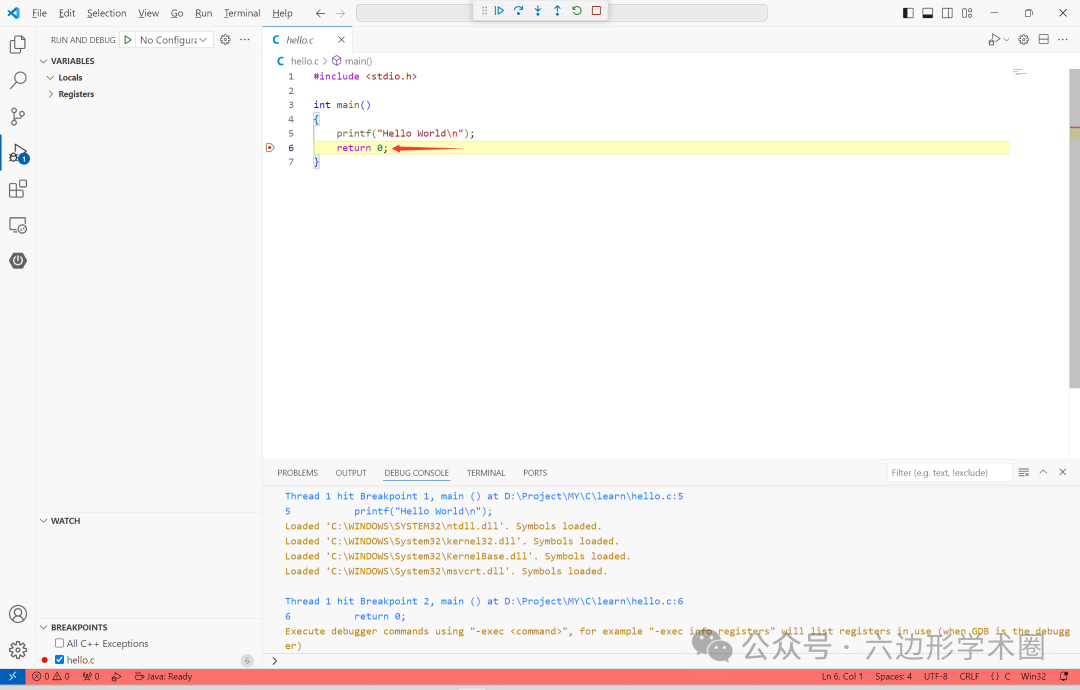Uncheck the hello.c breakpoint in Breakpoints panel
Viewport: 1080px width, 690px height.
point(58,659)
